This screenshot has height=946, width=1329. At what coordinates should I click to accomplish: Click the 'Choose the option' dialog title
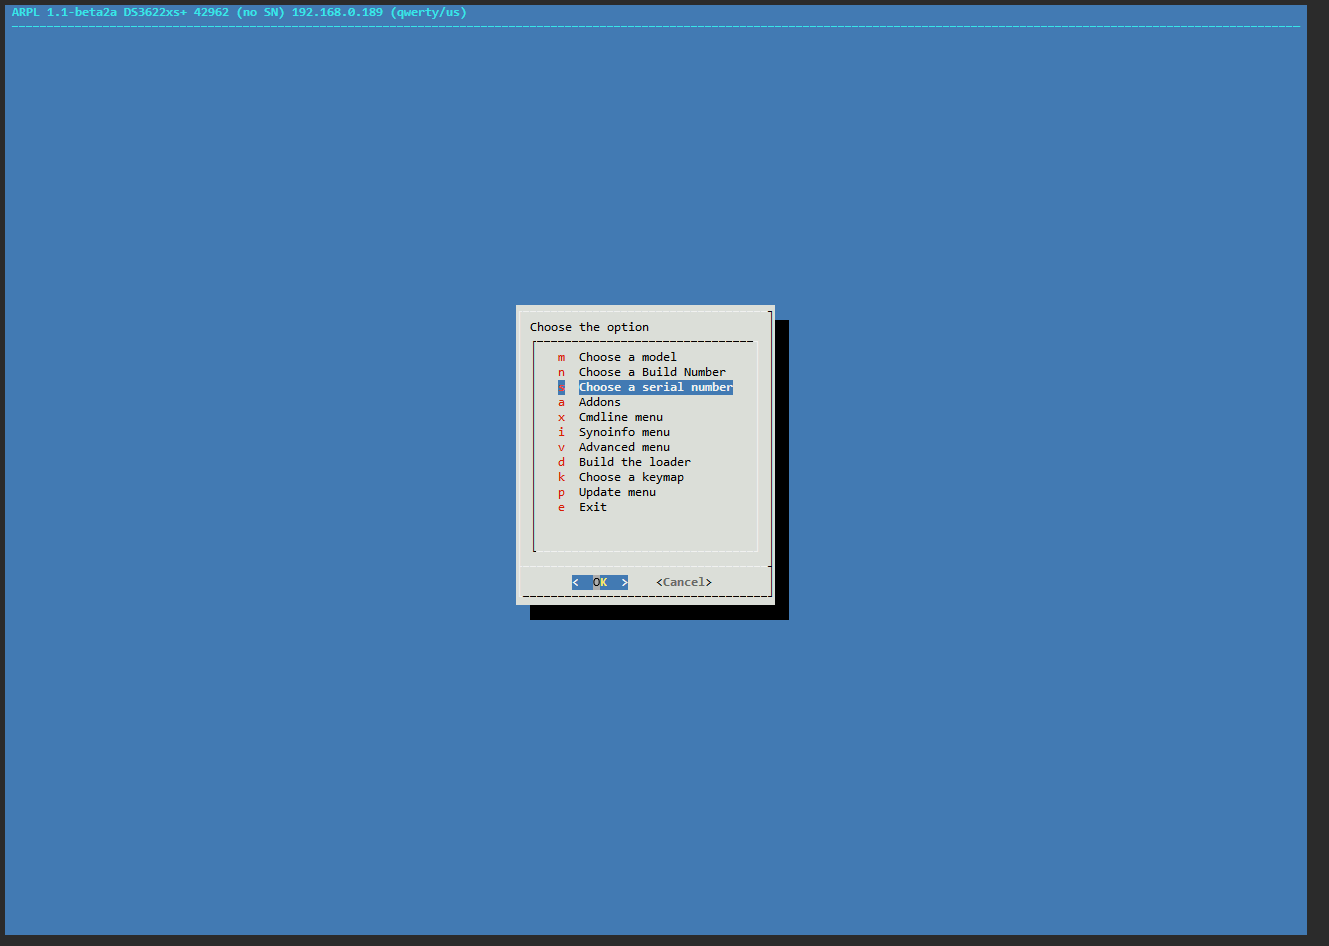[x=589, y=327]
